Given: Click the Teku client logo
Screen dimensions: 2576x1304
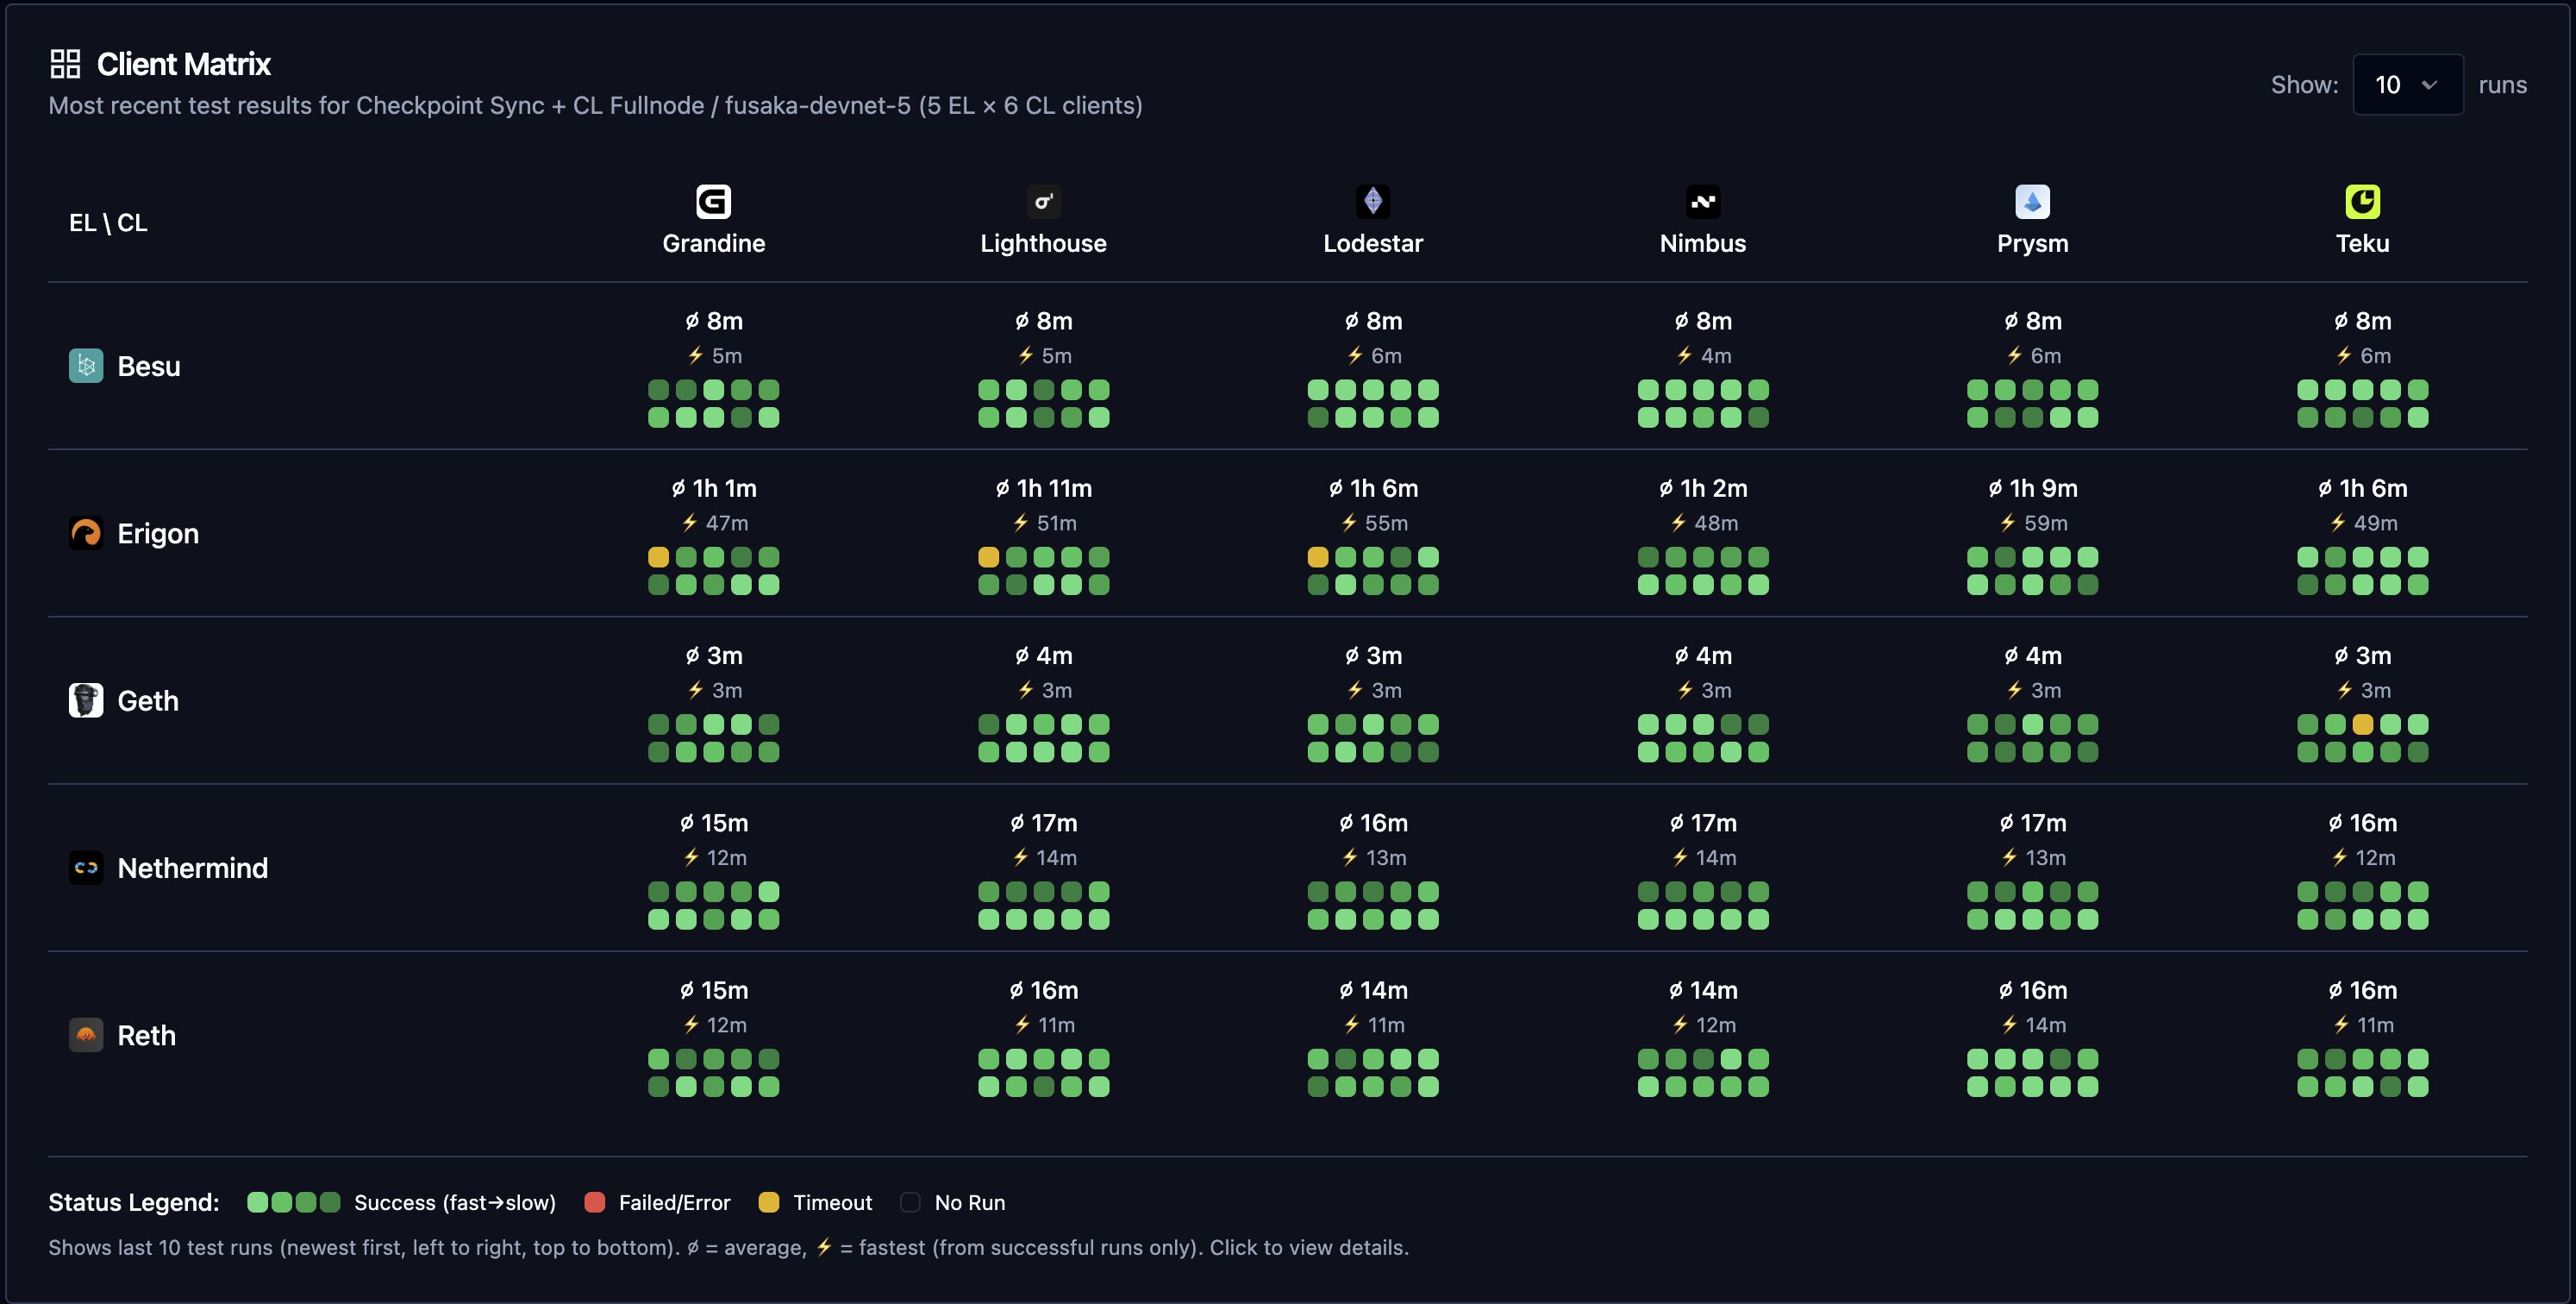Looking at the screenshot, I should point(2362,200).
